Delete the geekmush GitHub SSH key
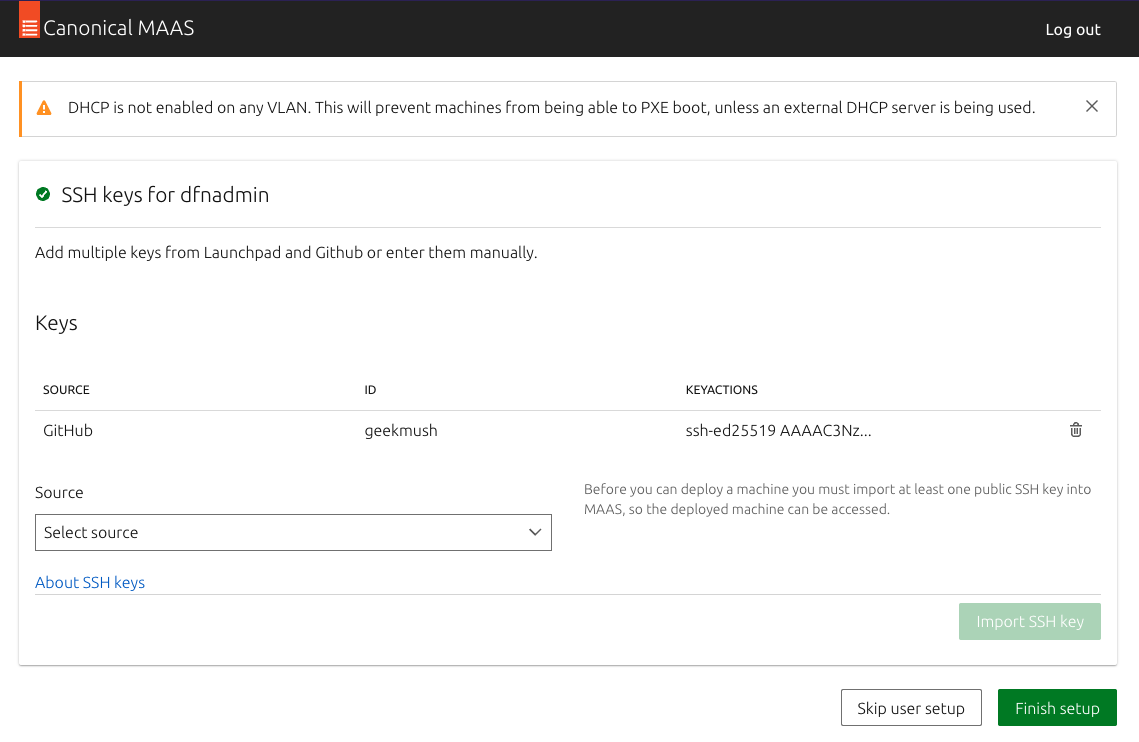 pyautogui.click(x=1076, y=430)
